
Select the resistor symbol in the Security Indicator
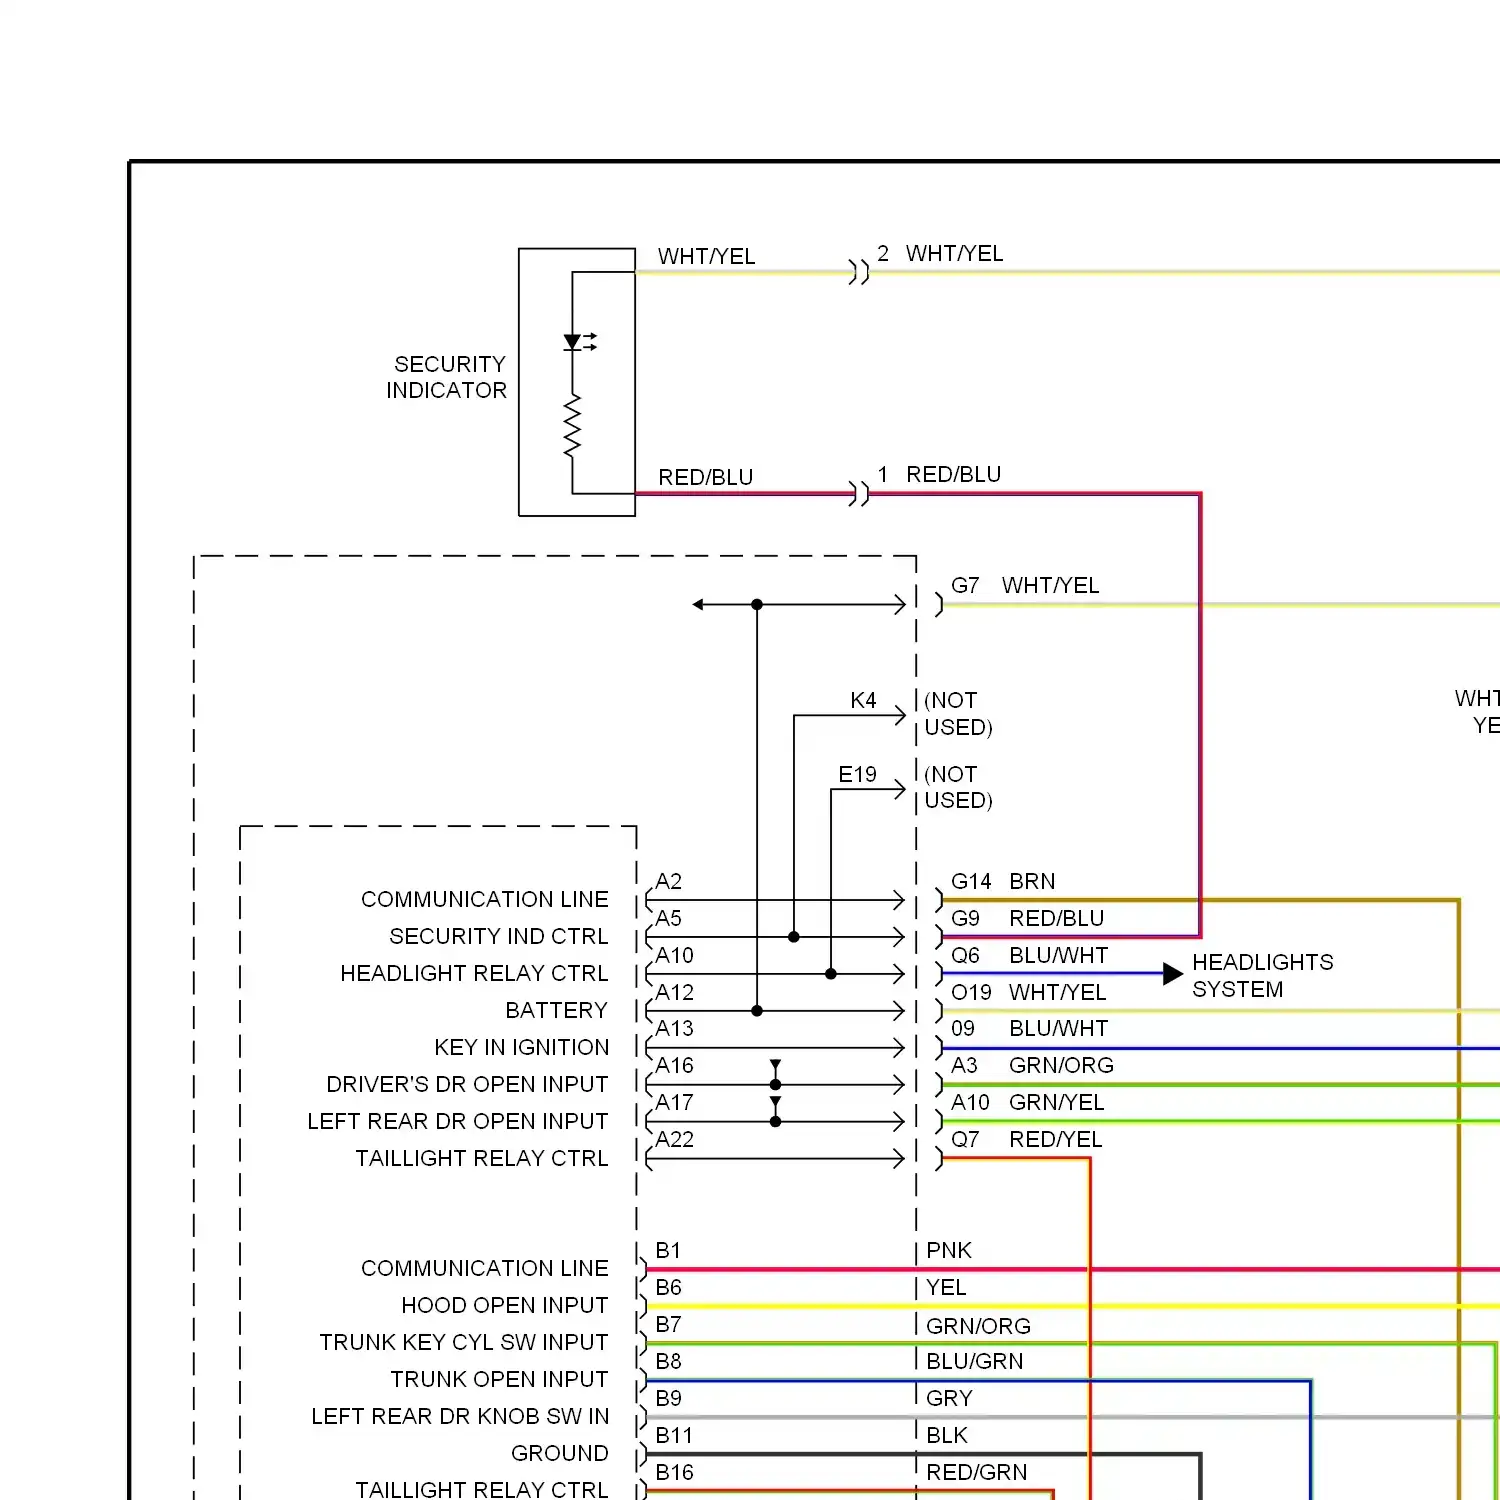click(x=572, y=427)
